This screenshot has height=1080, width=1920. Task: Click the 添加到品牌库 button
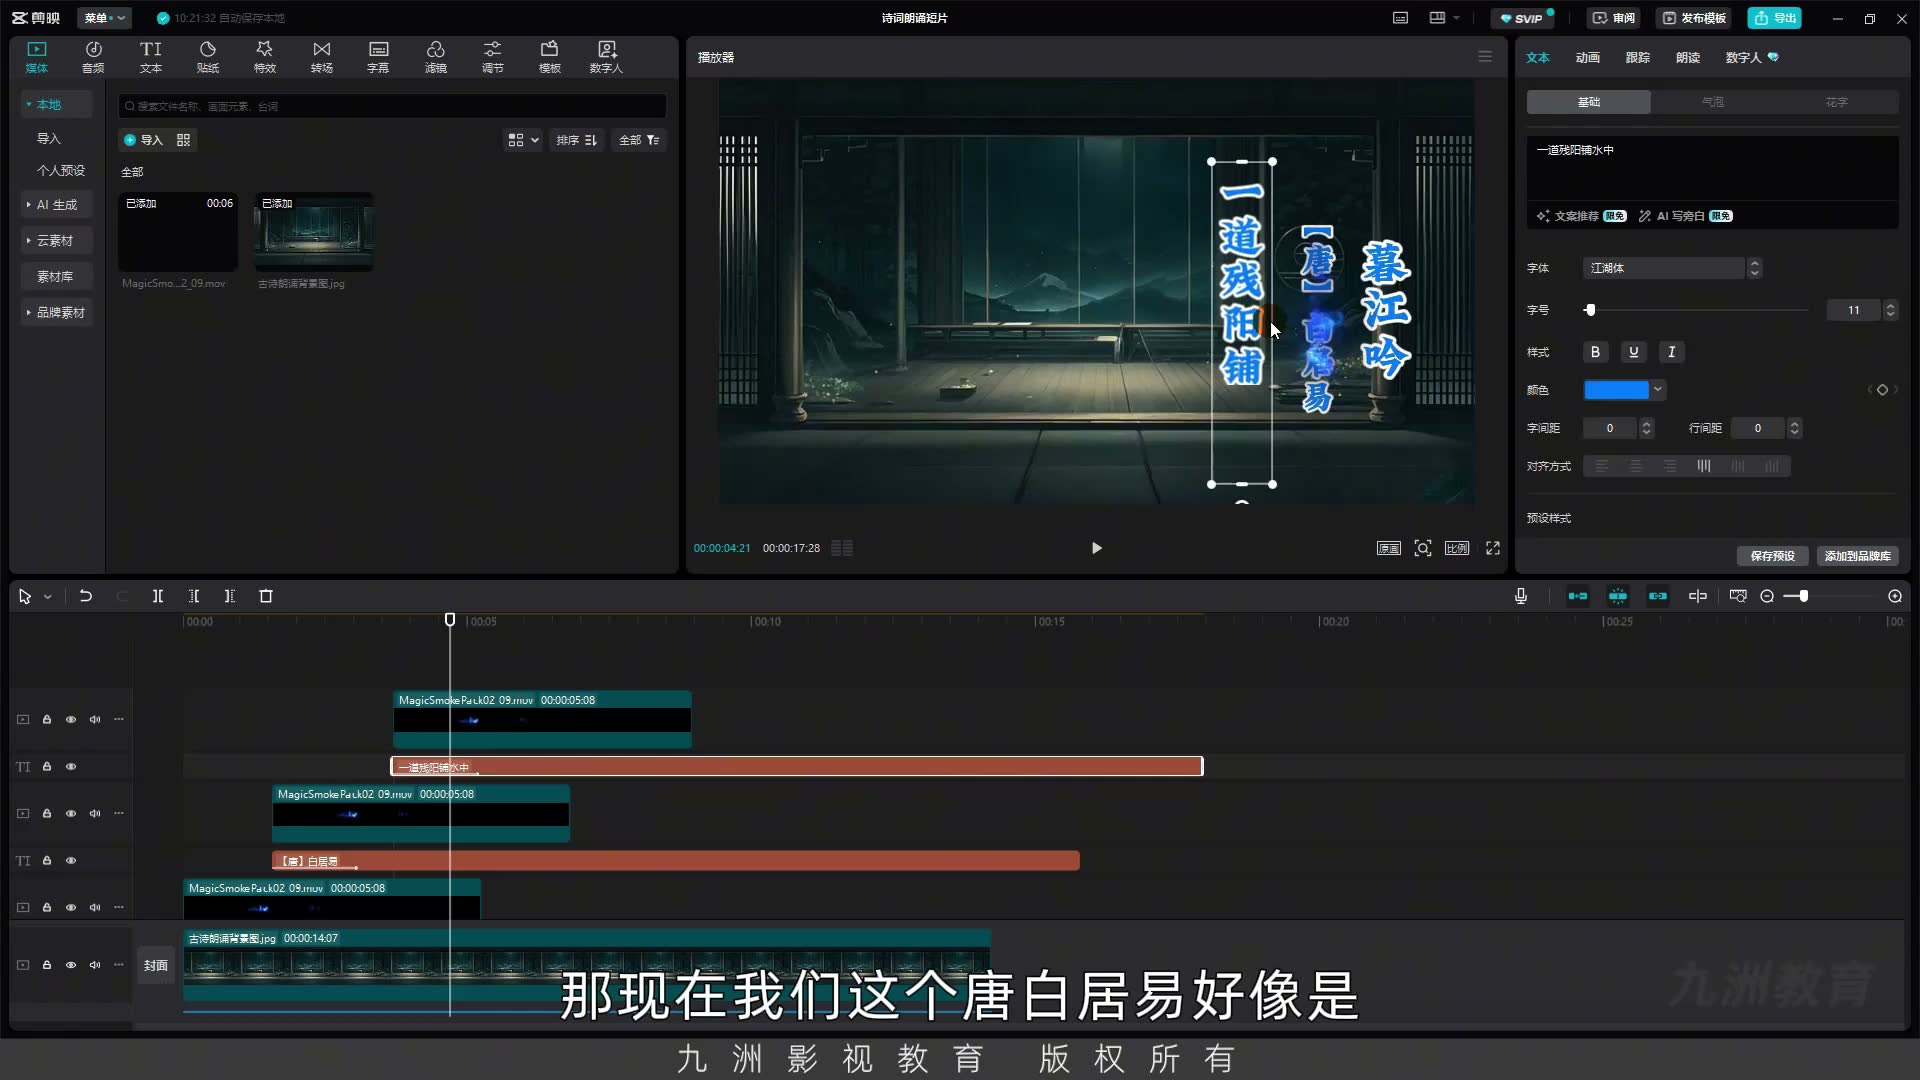click(x=1857, y=556)
